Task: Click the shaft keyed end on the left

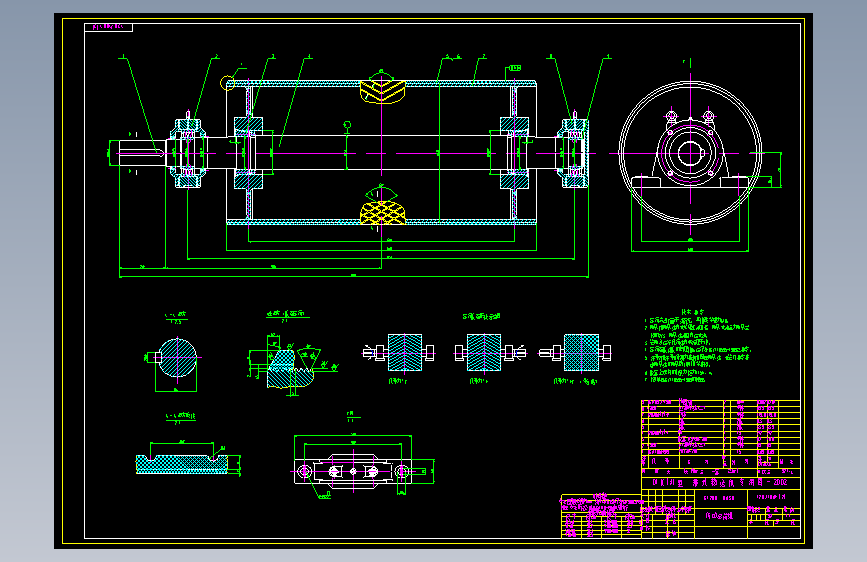Action: pyautogui.click(x=142, y=153)
